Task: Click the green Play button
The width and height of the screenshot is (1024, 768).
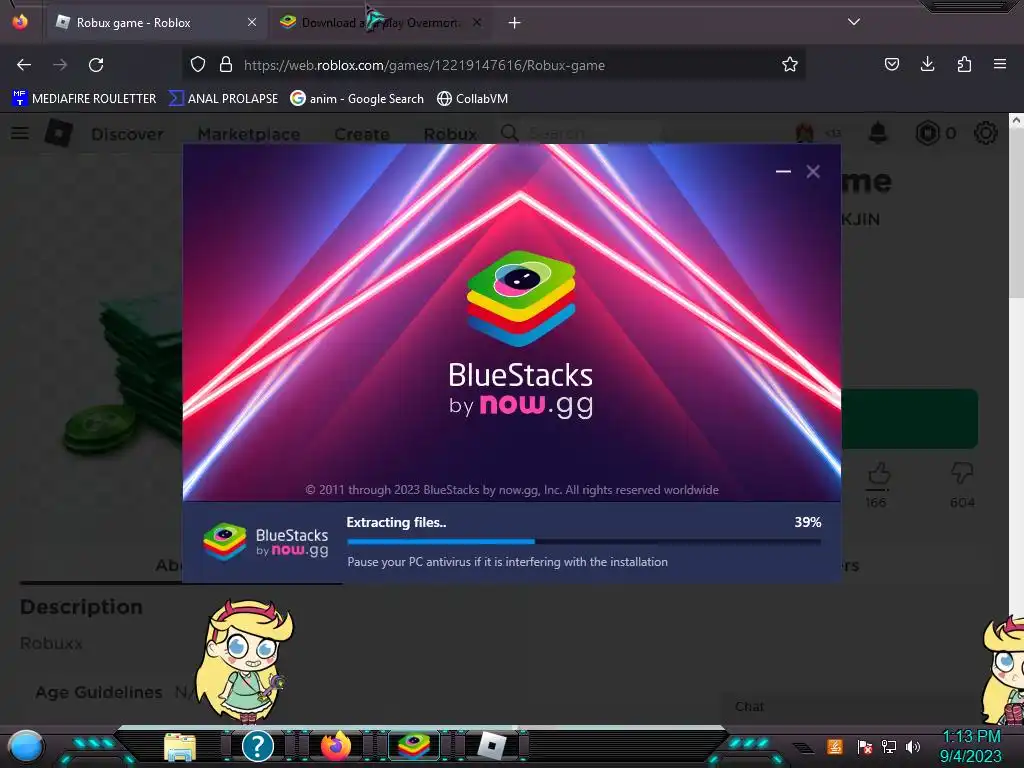Action: pos(909,419)
